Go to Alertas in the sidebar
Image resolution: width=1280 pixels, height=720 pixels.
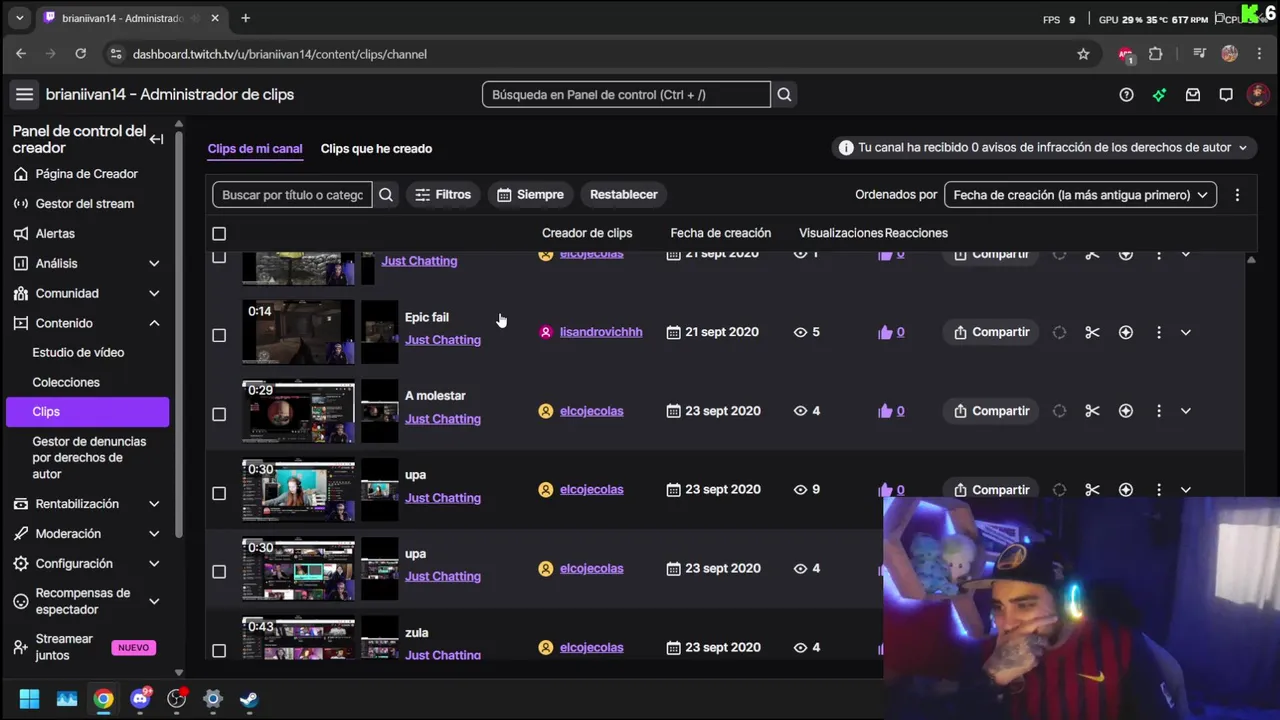[x=55, y=233]
